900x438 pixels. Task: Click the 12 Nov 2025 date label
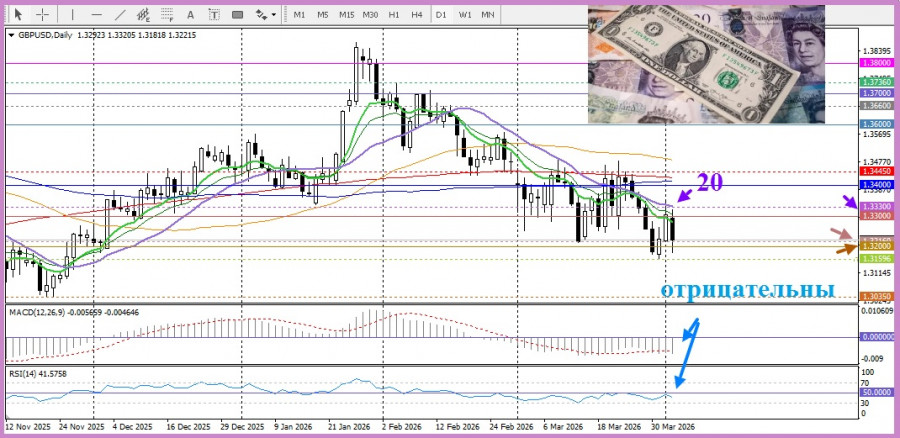point(28,428)
